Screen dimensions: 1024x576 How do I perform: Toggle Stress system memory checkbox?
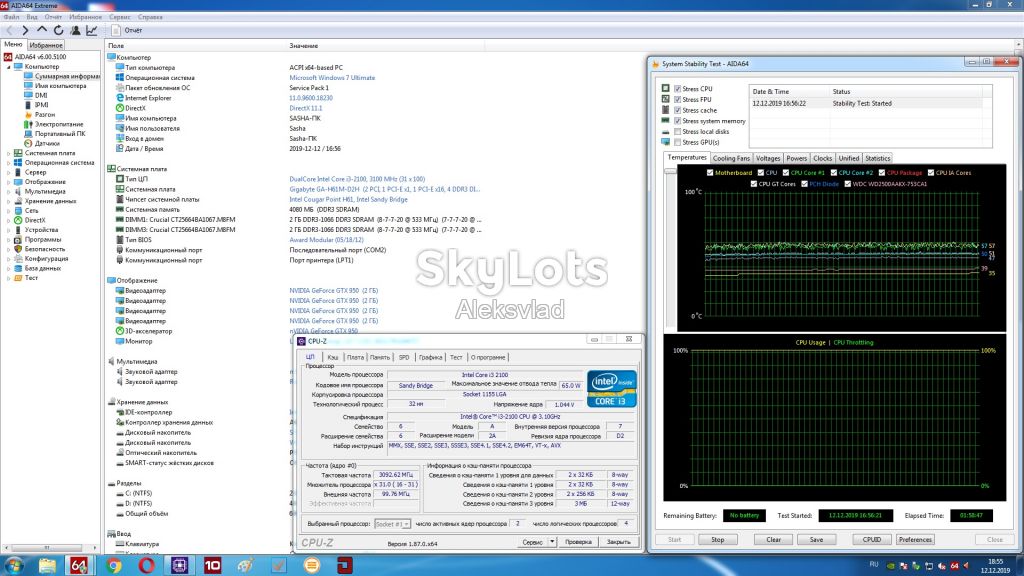coord(678,121)
